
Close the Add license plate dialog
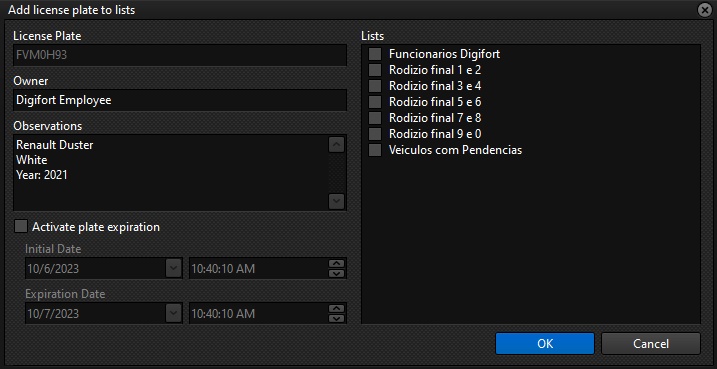[705, 10]
